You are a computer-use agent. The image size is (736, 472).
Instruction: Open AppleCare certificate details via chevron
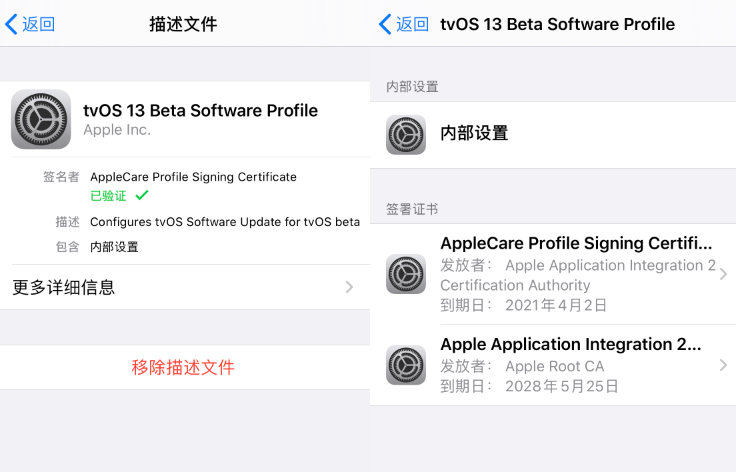click(722, 274)
